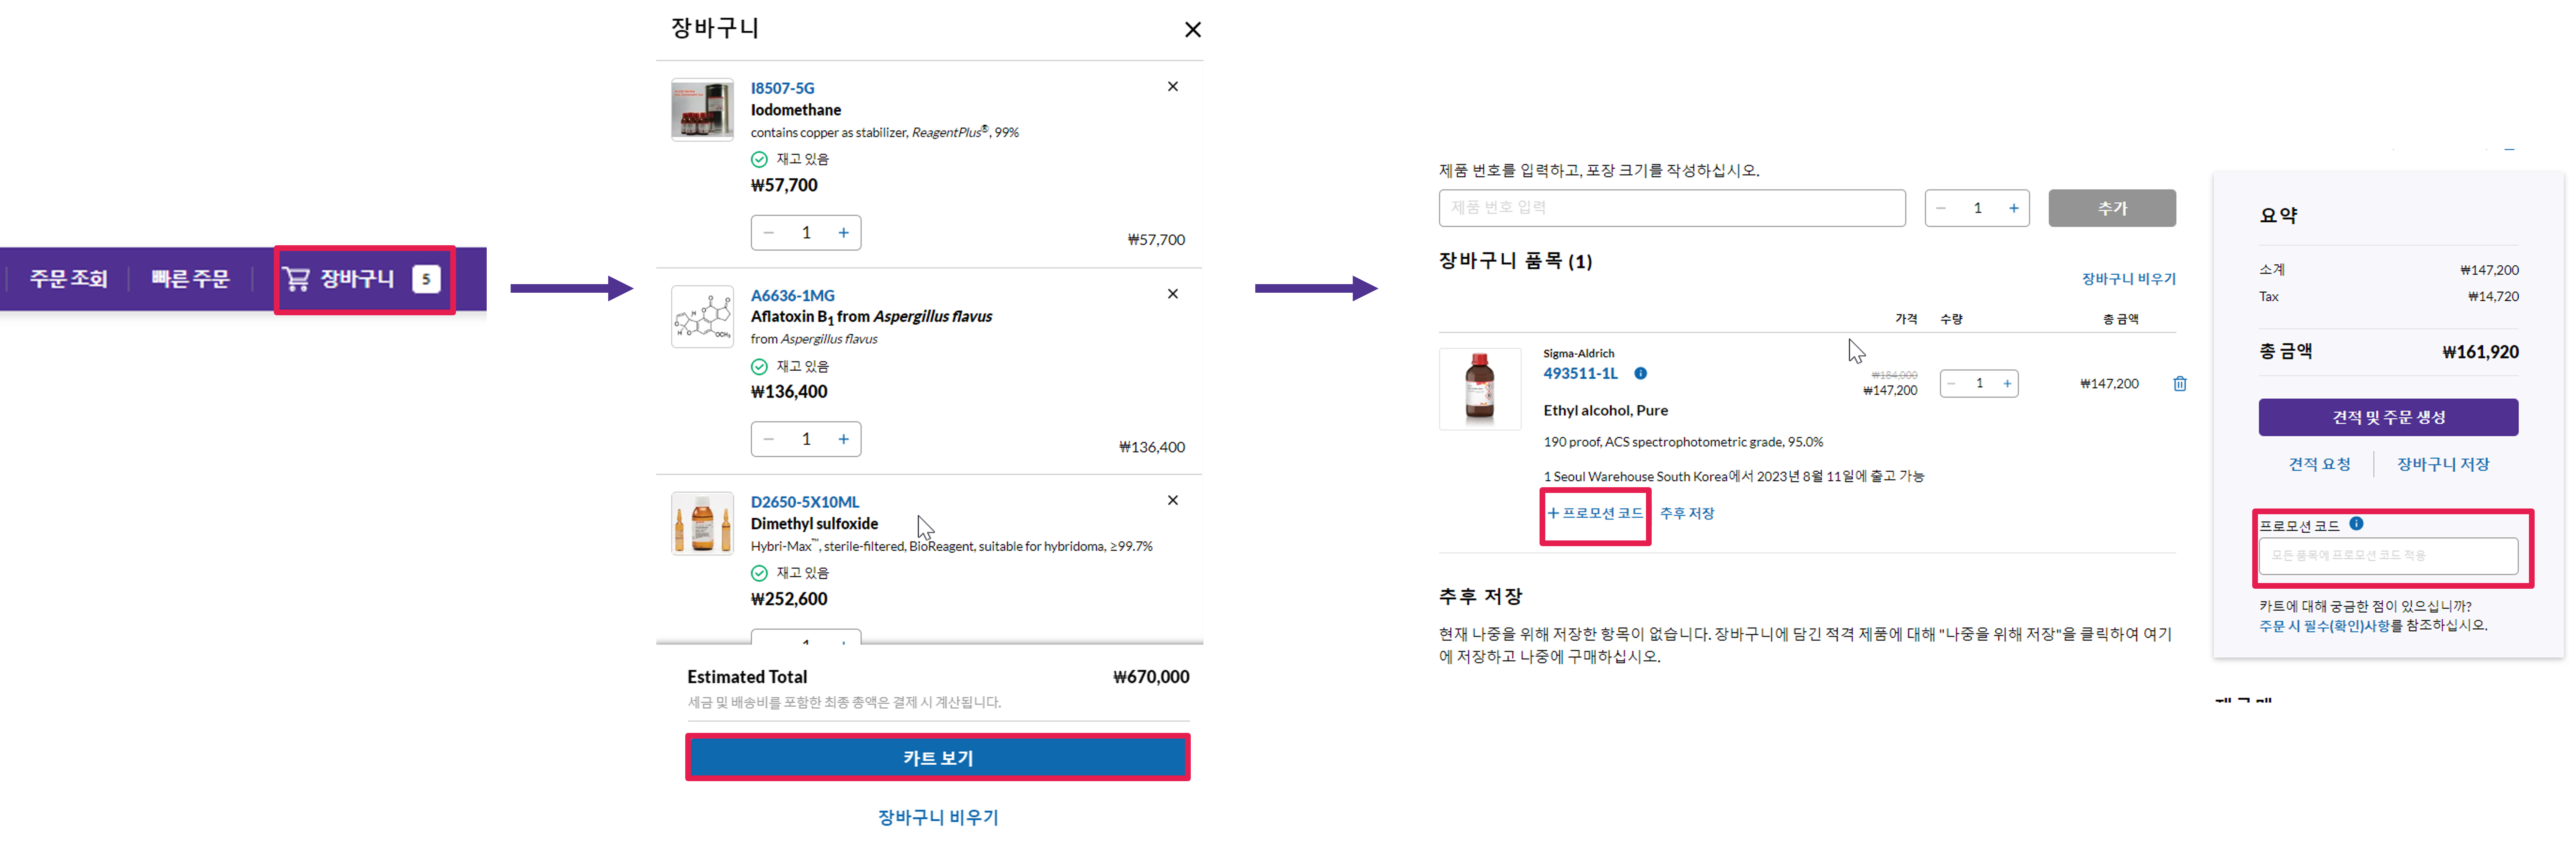Decrease Aflatoxin B1 quantity with the minus

click(x=769, y=439)
